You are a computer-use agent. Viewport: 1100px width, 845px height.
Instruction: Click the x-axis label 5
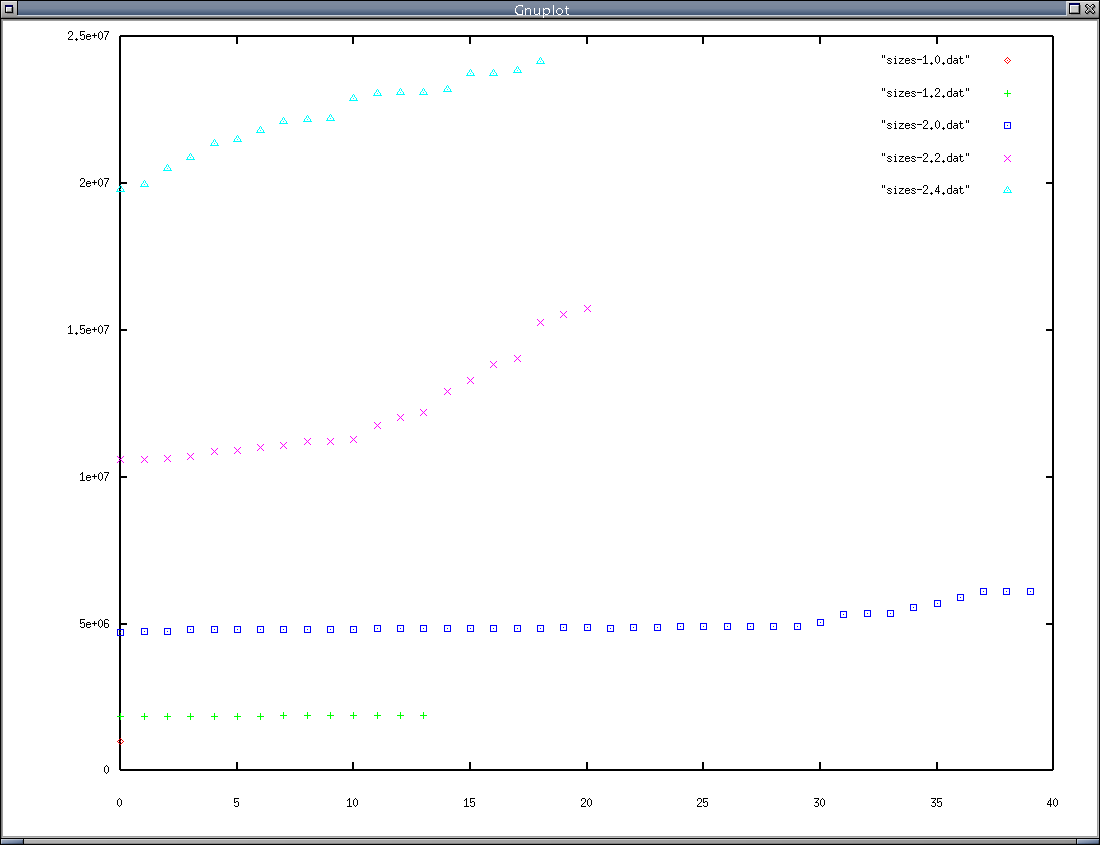[x=236, y=803]
